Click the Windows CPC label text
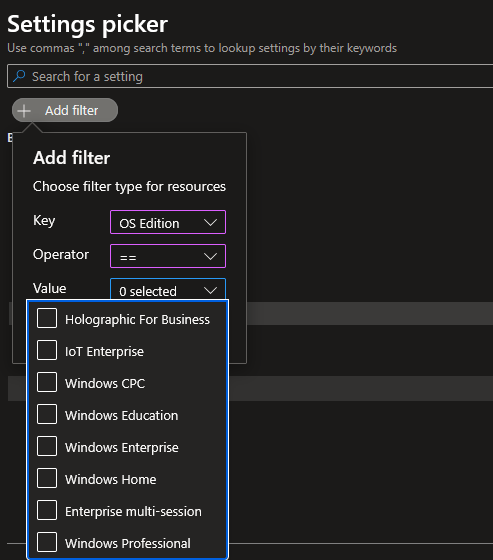The width and height of the screenshot is (493, 560). coord(105,384)
